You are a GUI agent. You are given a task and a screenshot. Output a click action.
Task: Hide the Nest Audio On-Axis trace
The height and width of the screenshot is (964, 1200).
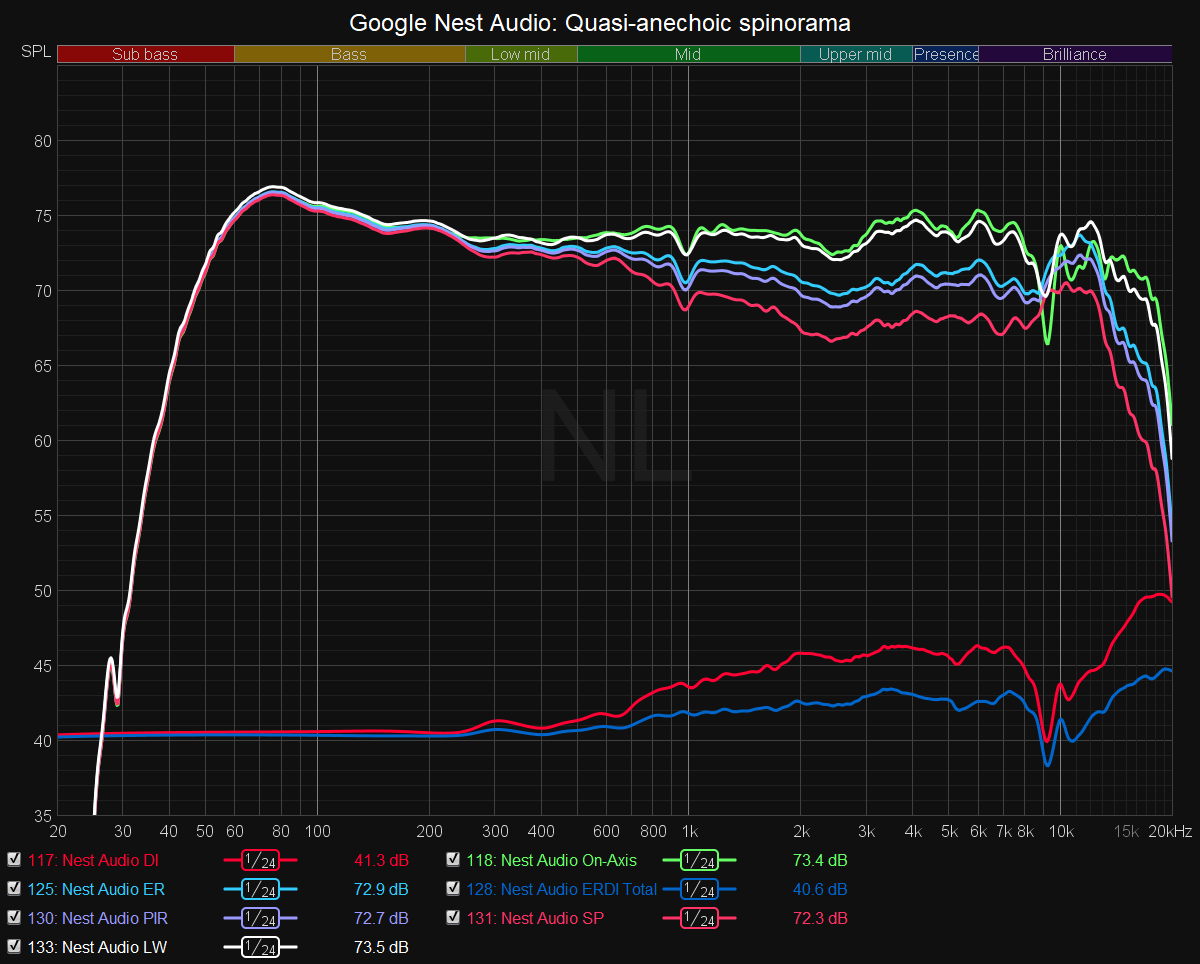click(453, 860)
